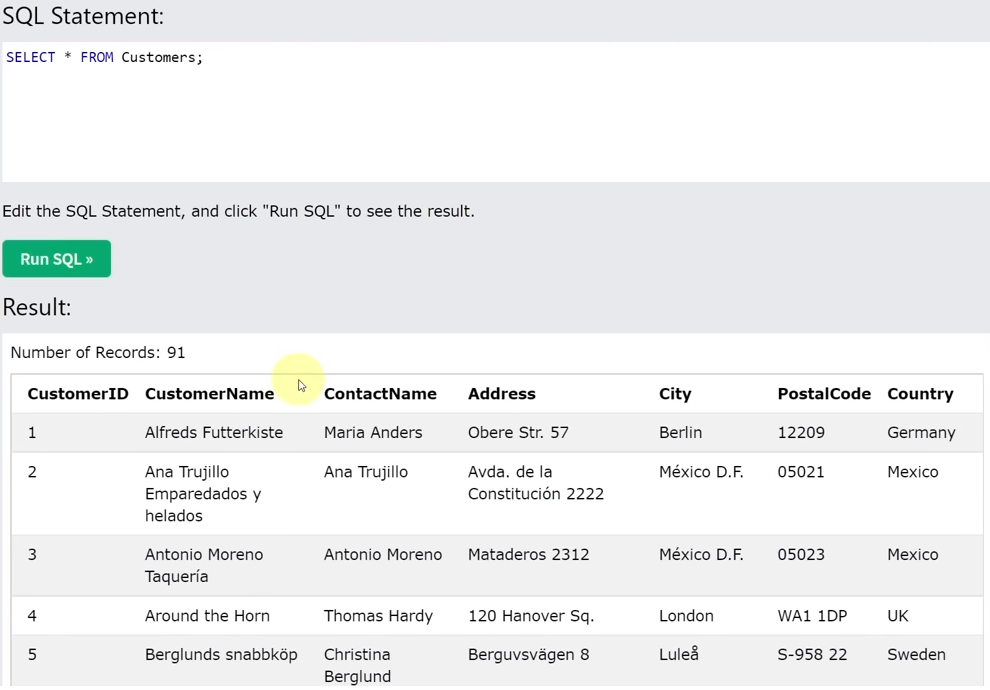Click the SQL Statement heading
990x690 pixels.
click(83, 16)
